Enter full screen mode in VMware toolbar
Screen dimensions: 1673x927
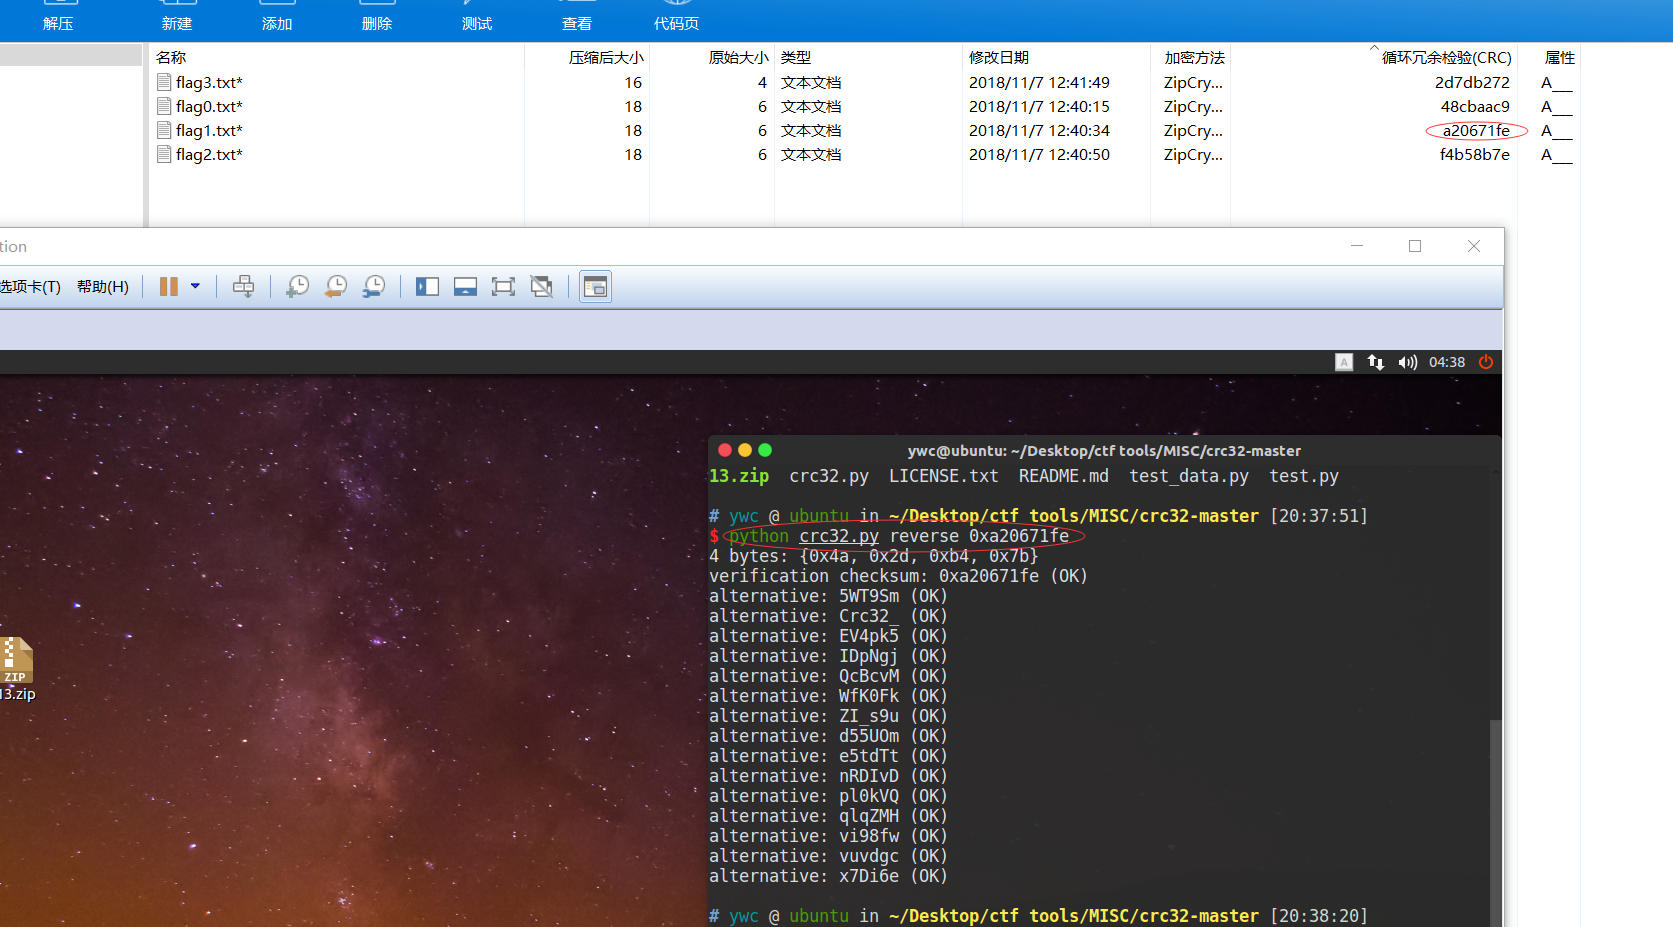[503, 287]
